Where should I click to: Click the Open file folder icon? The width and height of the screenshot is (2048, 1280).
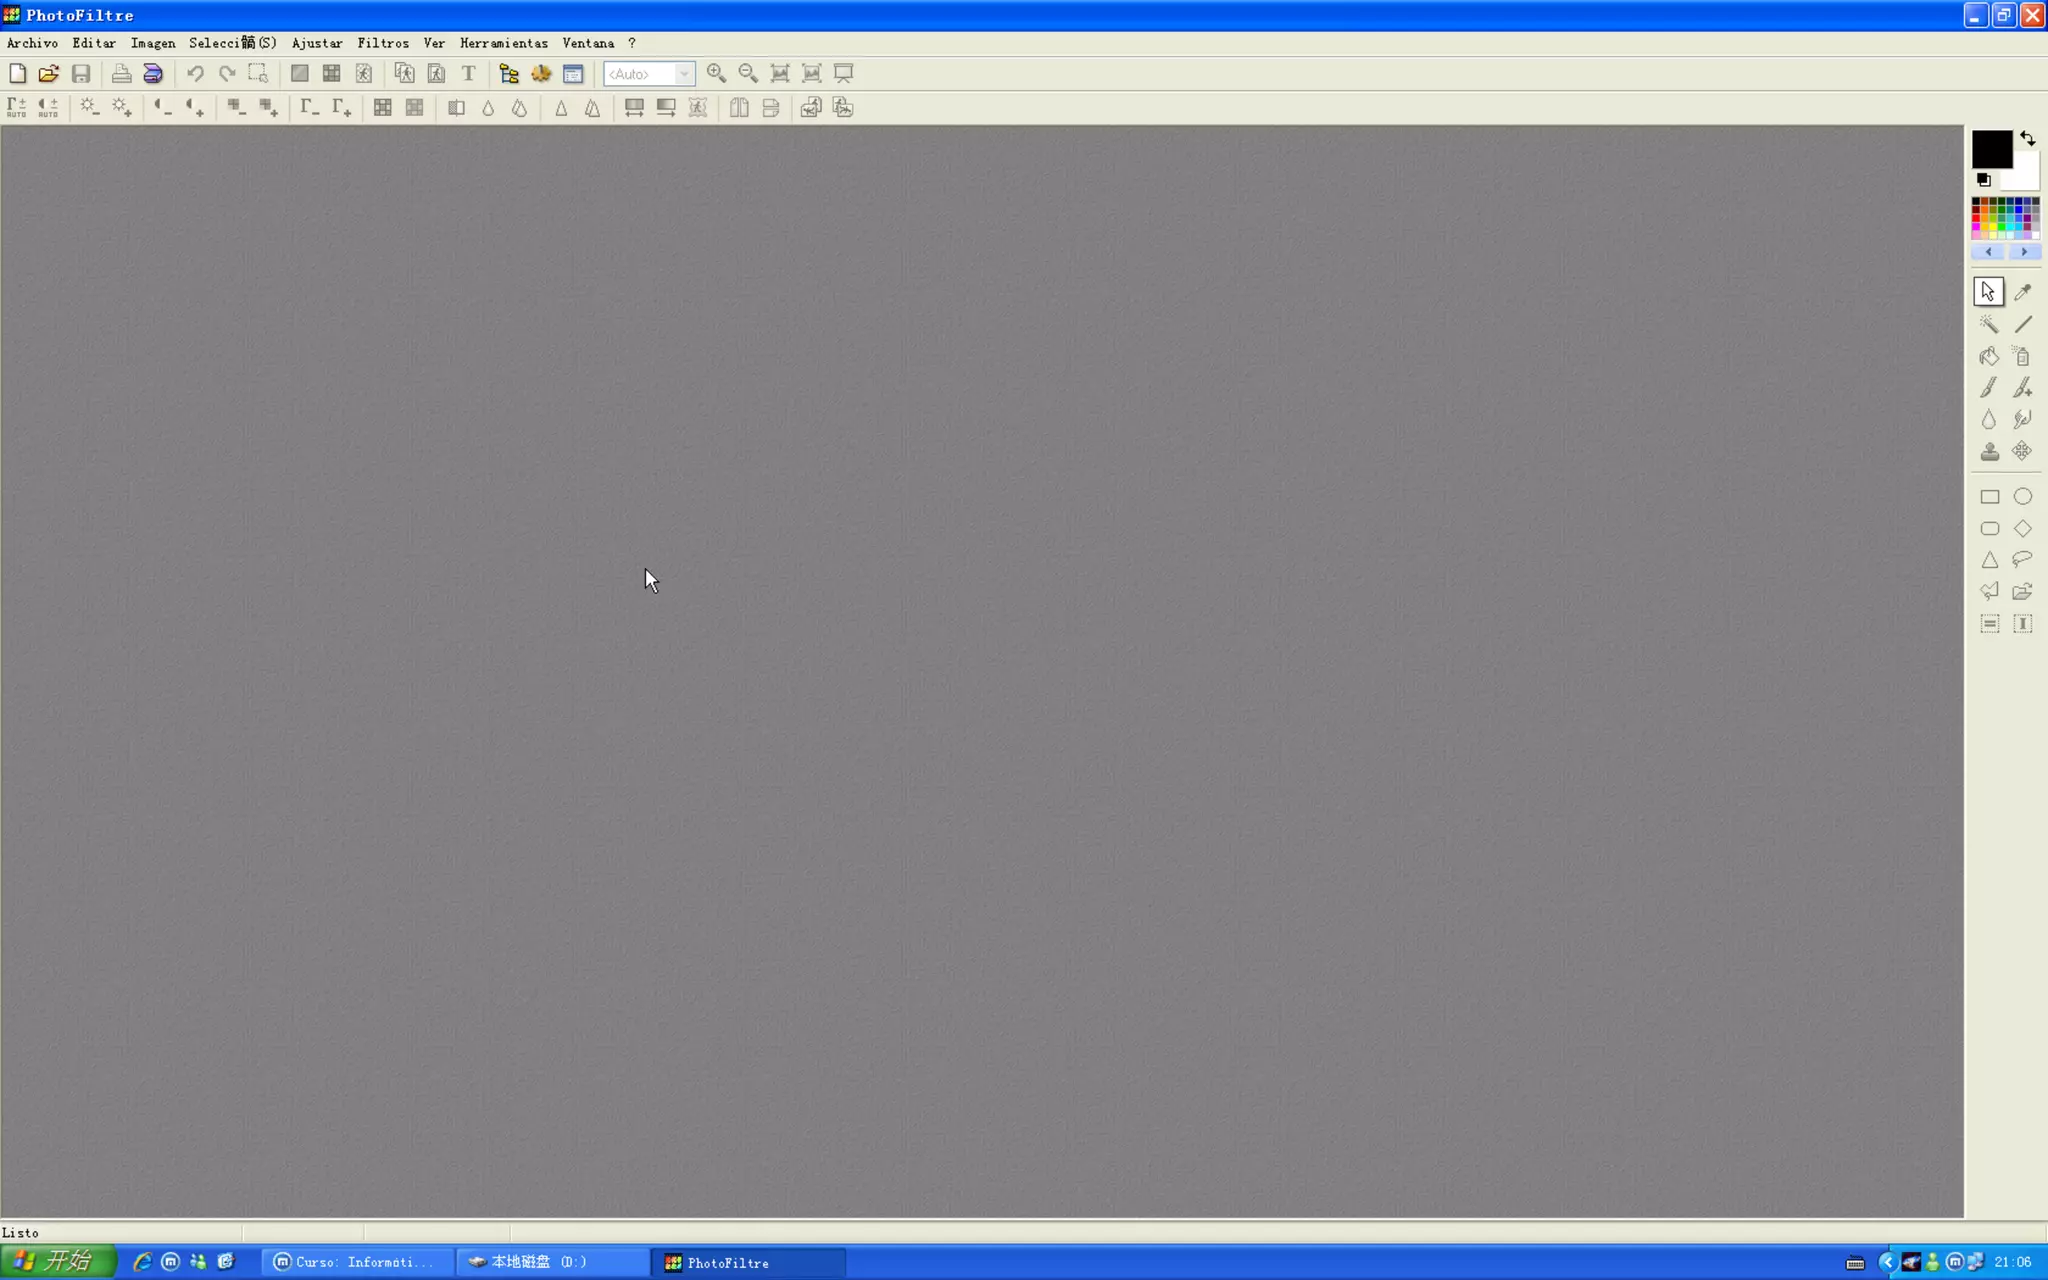pyautogui.click(x=49, y=73)
